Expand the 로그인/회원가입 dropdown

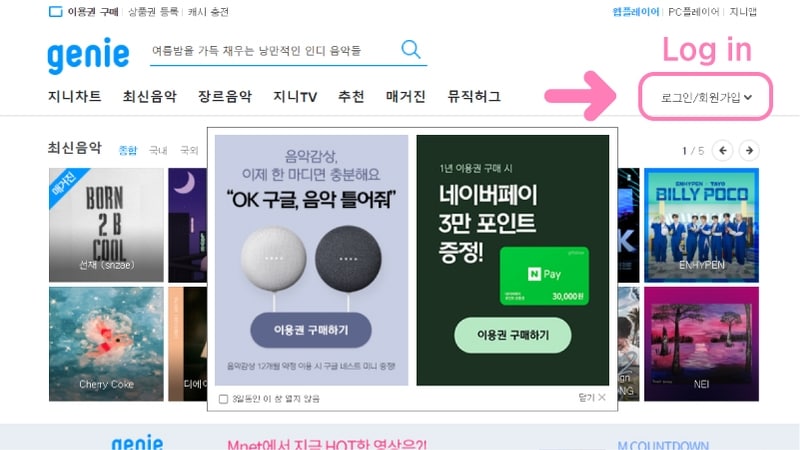(x=706, y=97)
